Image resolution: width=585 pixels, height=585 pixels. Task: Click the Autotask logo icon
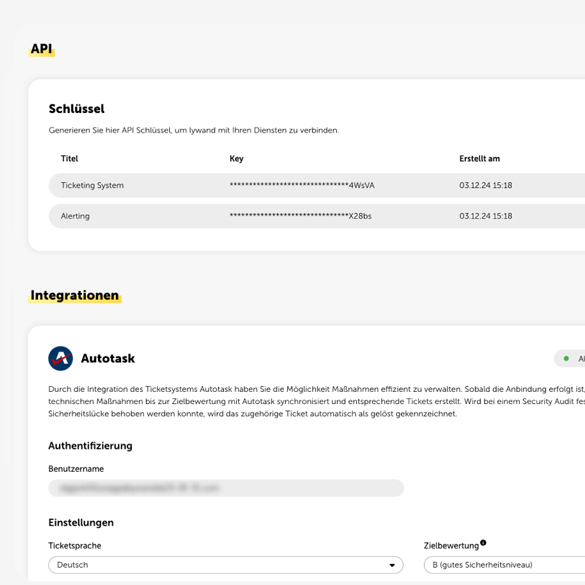60,358
